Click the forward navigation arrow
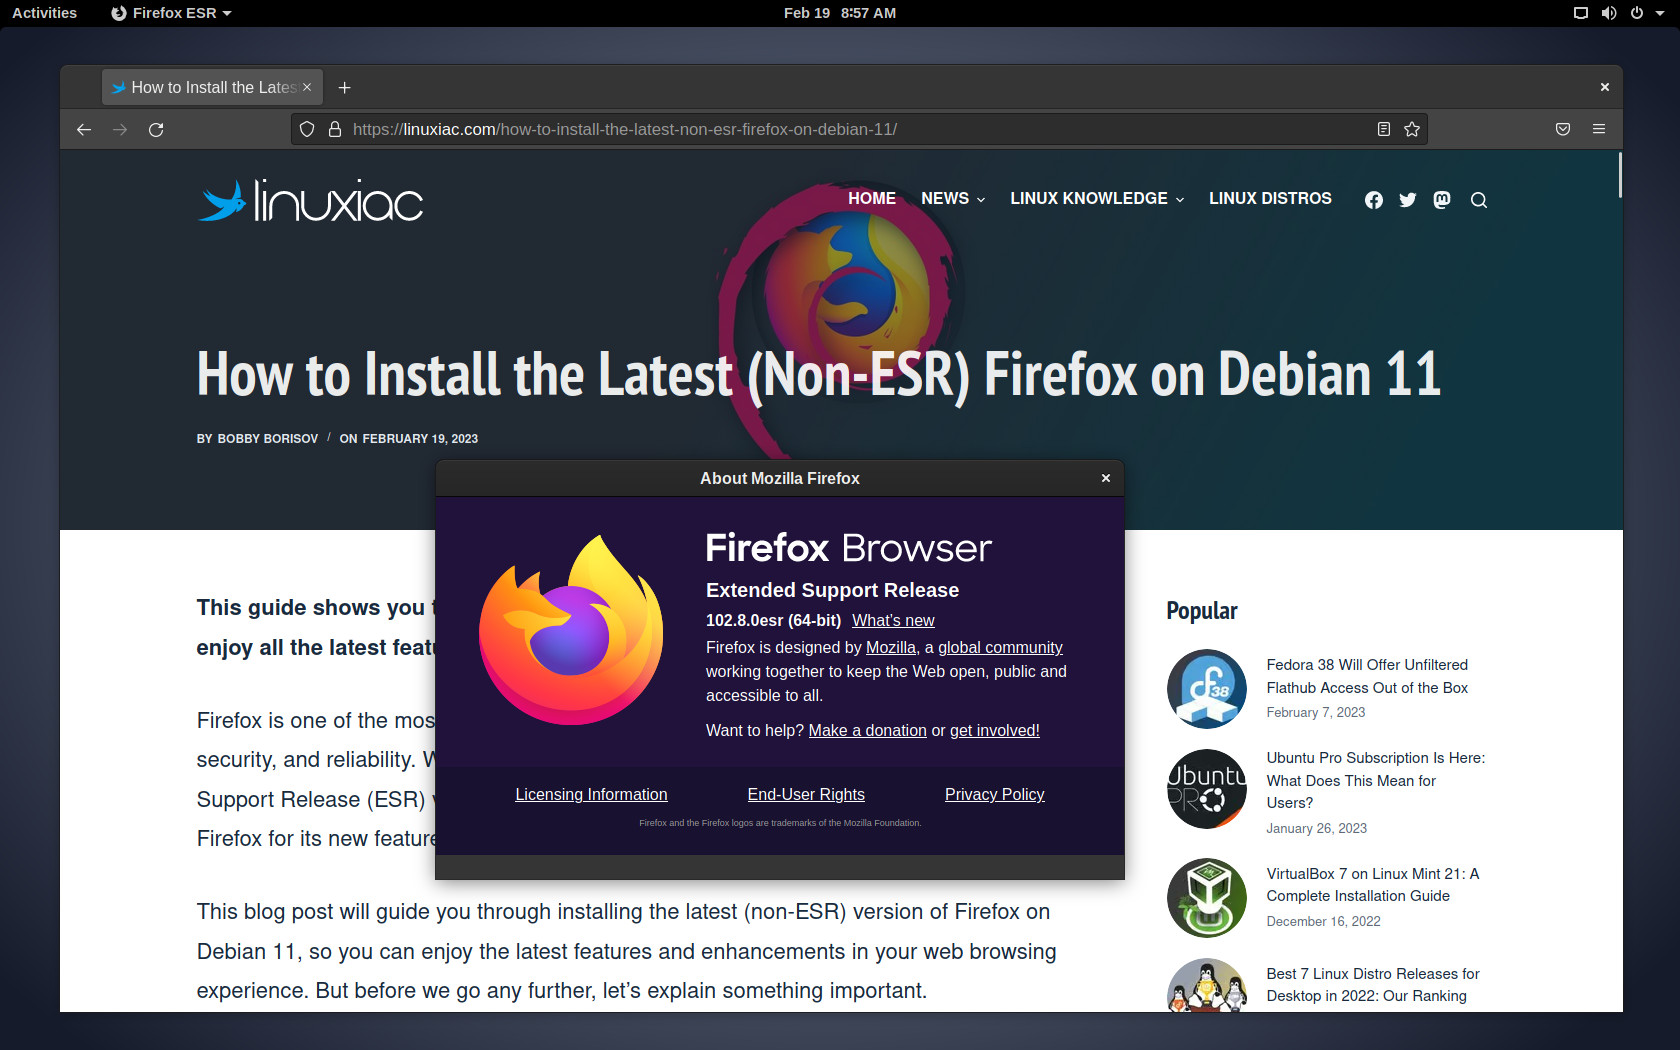1680x1050 pixels. [120, 130]
